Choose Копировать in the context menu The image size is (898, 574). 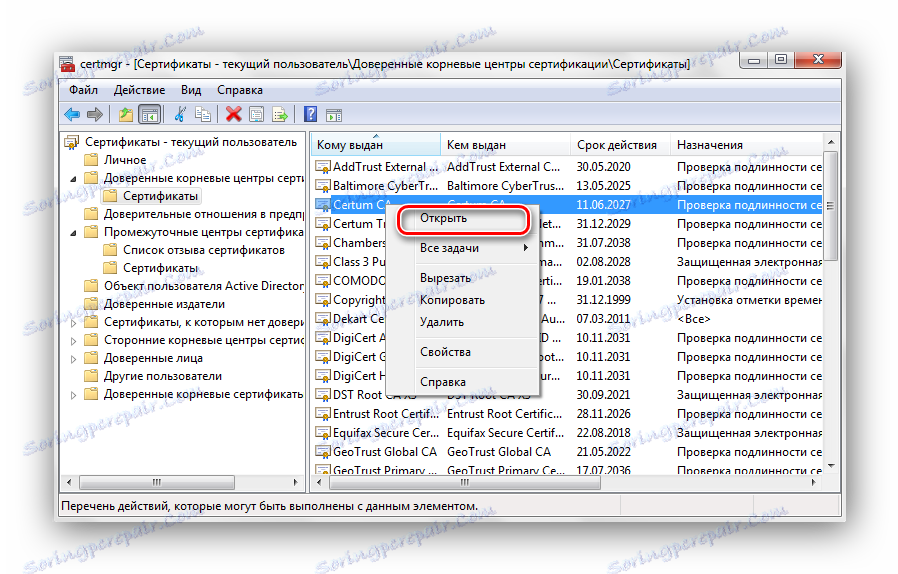coord(463,300)
